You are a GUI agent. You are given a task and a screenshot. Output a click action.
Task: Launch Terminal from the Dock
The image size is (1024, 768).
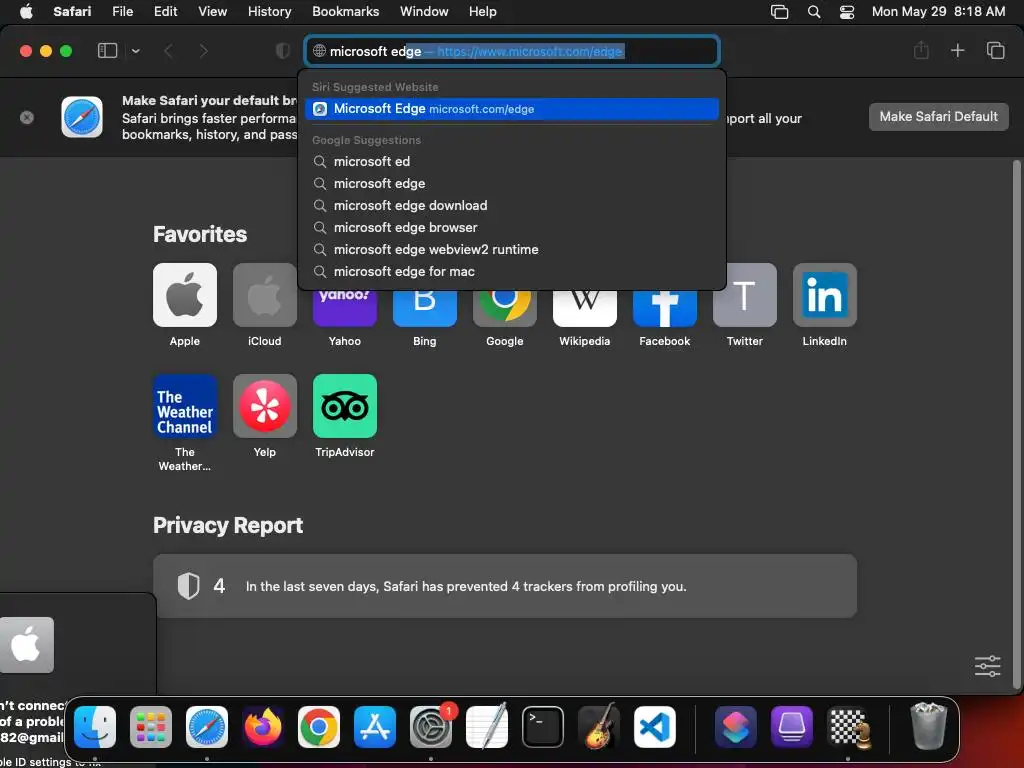click(543, 727)
